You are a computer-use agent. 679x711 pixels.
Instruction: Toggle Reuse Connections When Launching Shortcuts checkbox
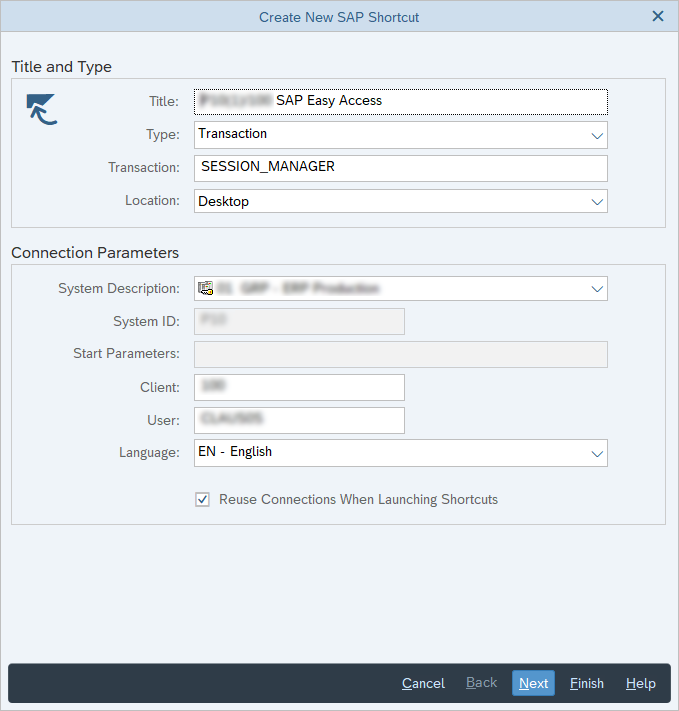pos(202,499)
